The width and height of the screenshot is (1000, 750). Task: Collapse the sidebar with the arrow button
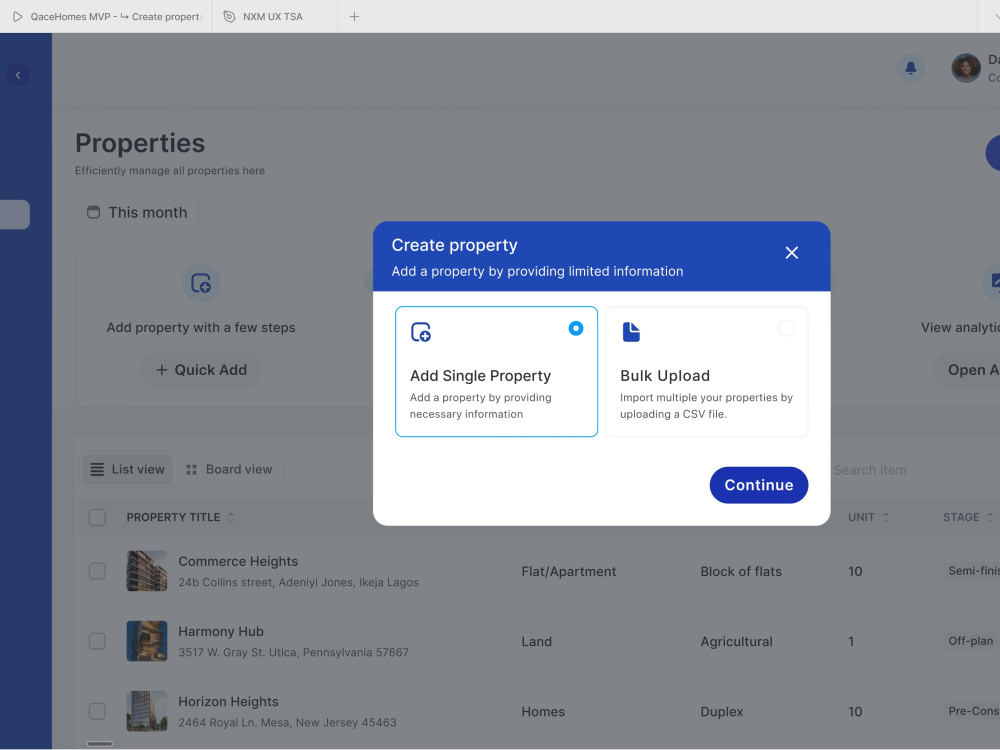18,75
